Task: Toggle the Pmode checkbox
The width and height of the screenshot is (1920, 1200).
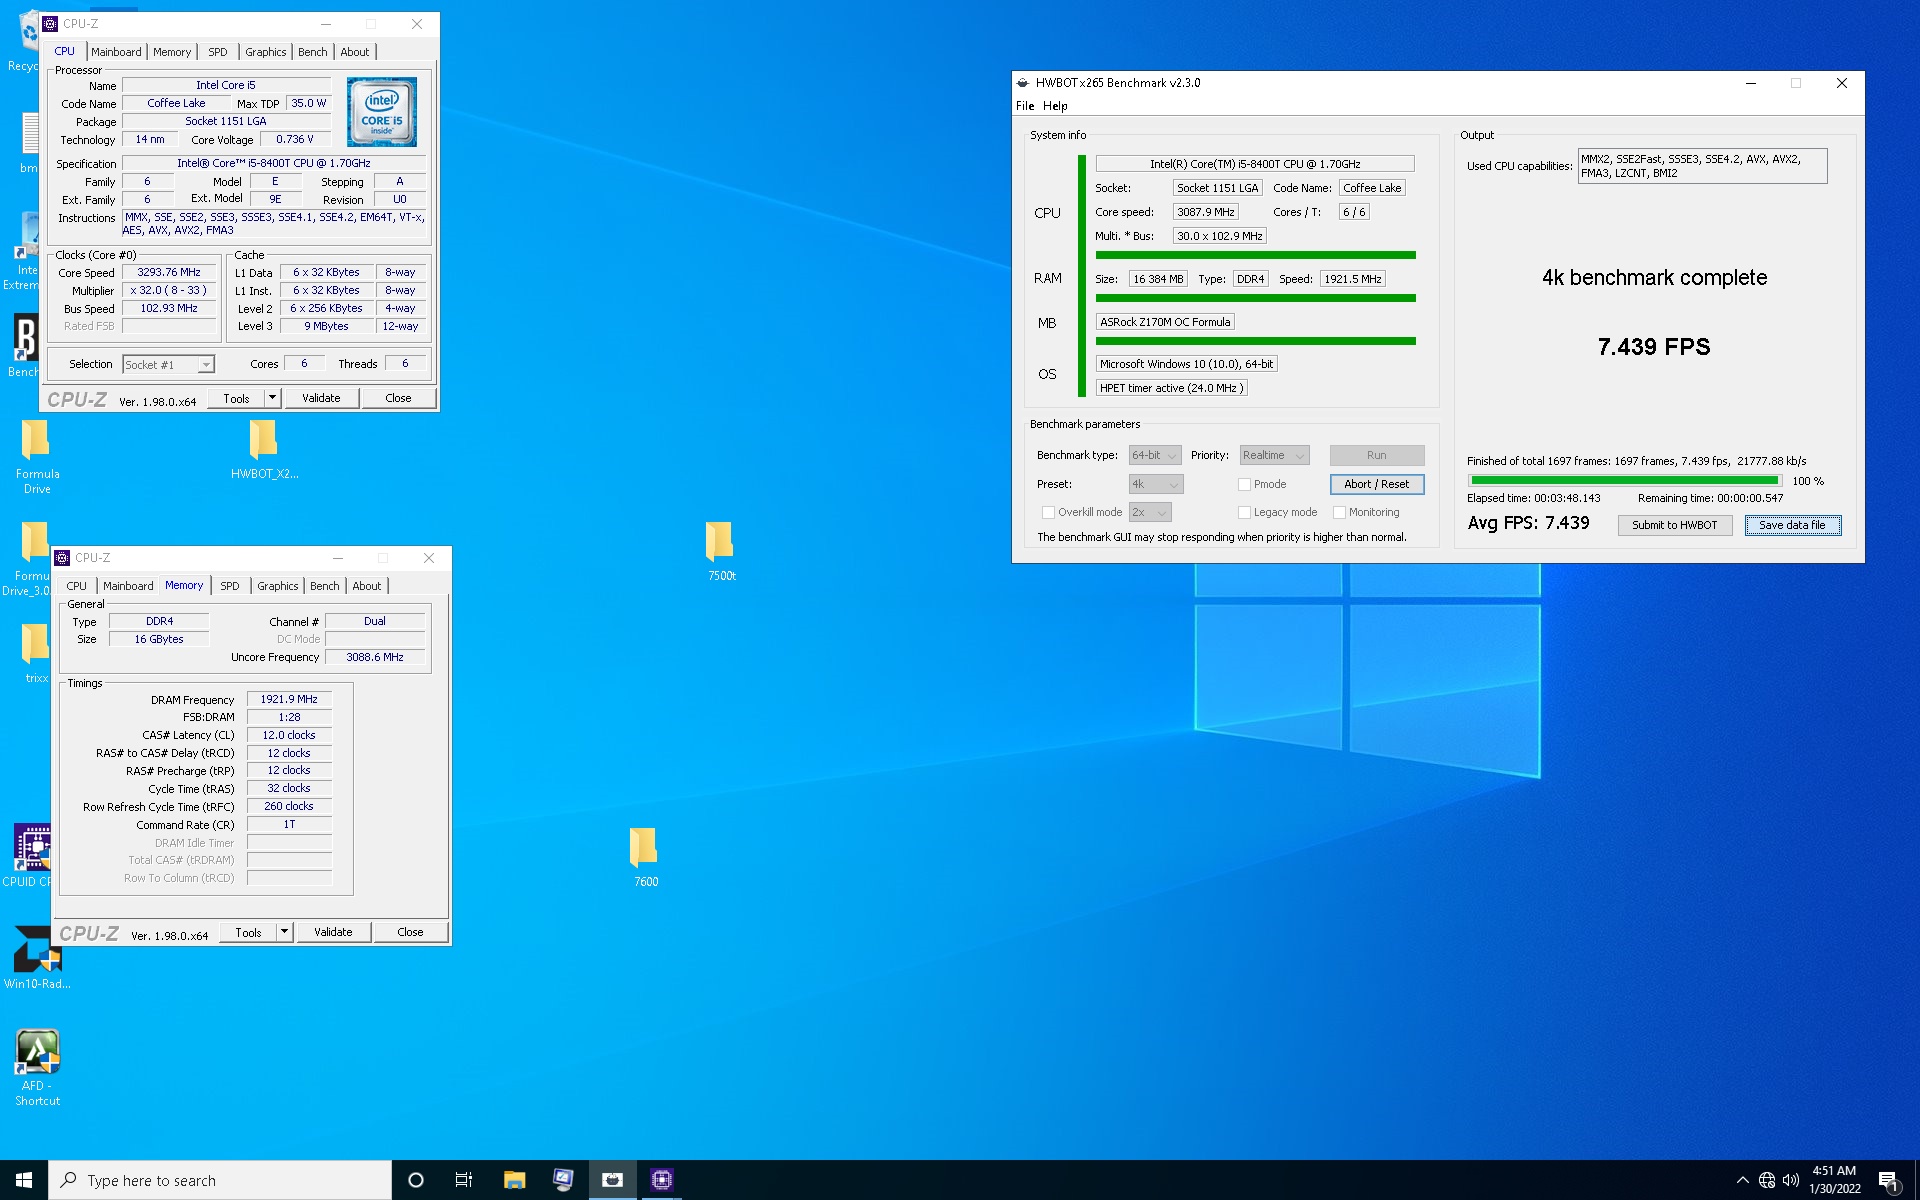Action: (x=1244, y=484)
